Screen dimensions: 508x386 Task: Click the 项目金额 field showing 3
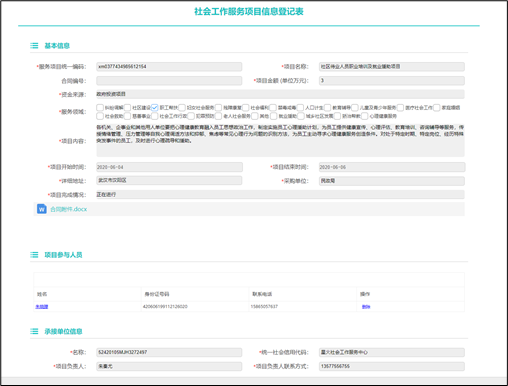click(392, 81)
